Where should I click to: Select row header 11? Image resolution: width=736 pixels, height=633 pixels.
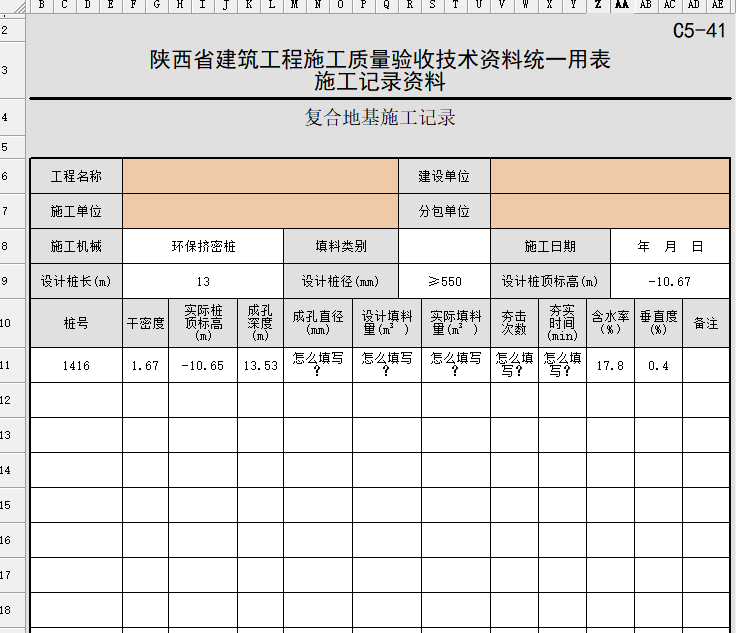pyautogui.click(x=7, y=366)
